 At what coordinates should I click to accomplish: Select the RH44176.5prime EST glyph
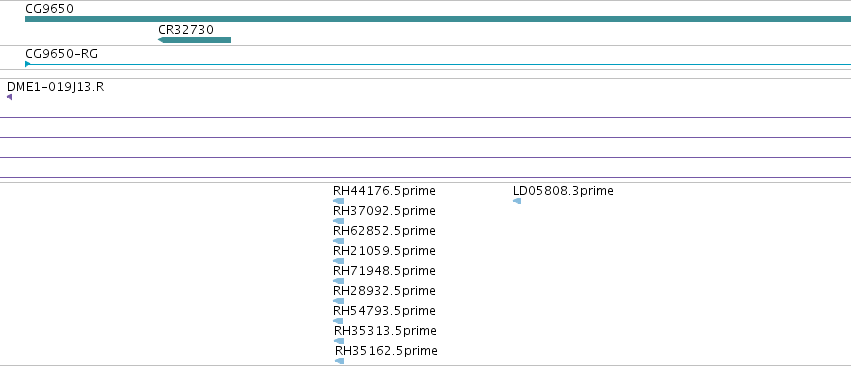(339, 201)
